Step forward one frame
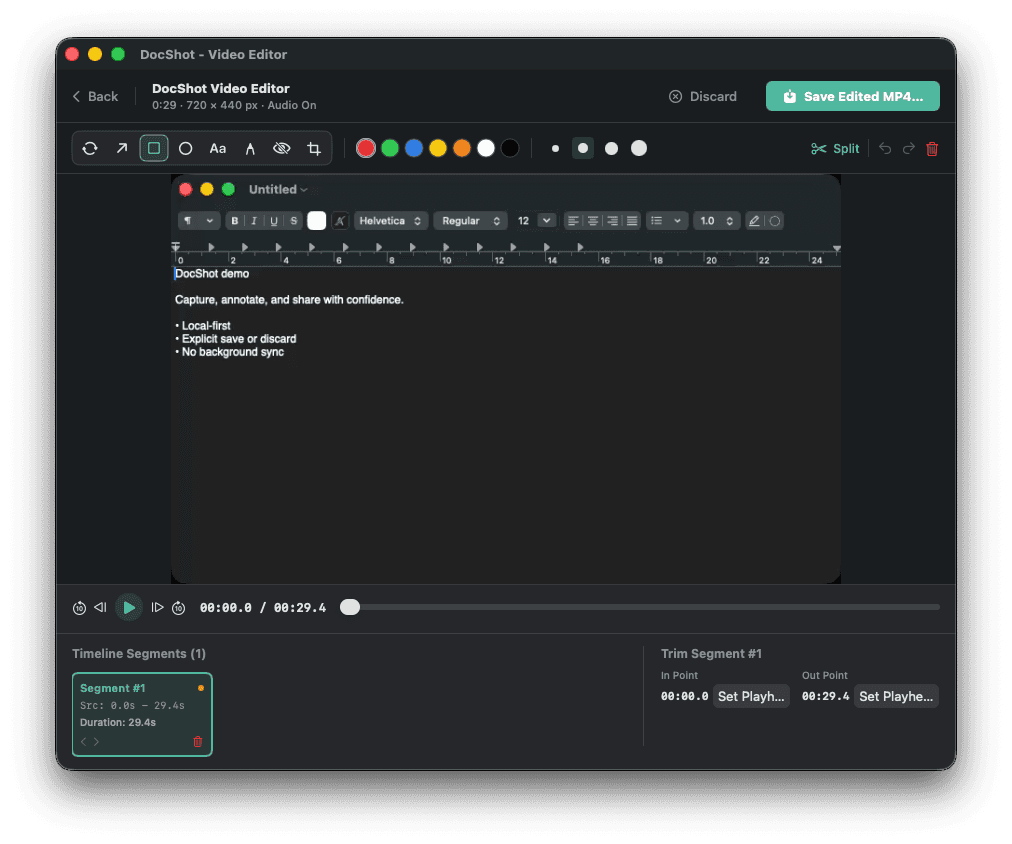Viewport: 1012px width, 844px height. (x=157, y=607)
